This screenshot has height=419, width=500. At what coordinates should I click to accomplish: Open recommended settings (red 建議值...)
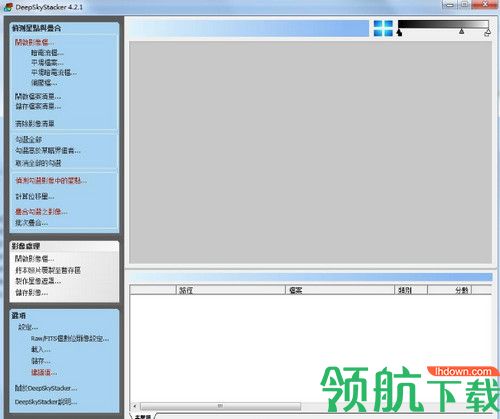pyautogui.click(x=44, y=372)
